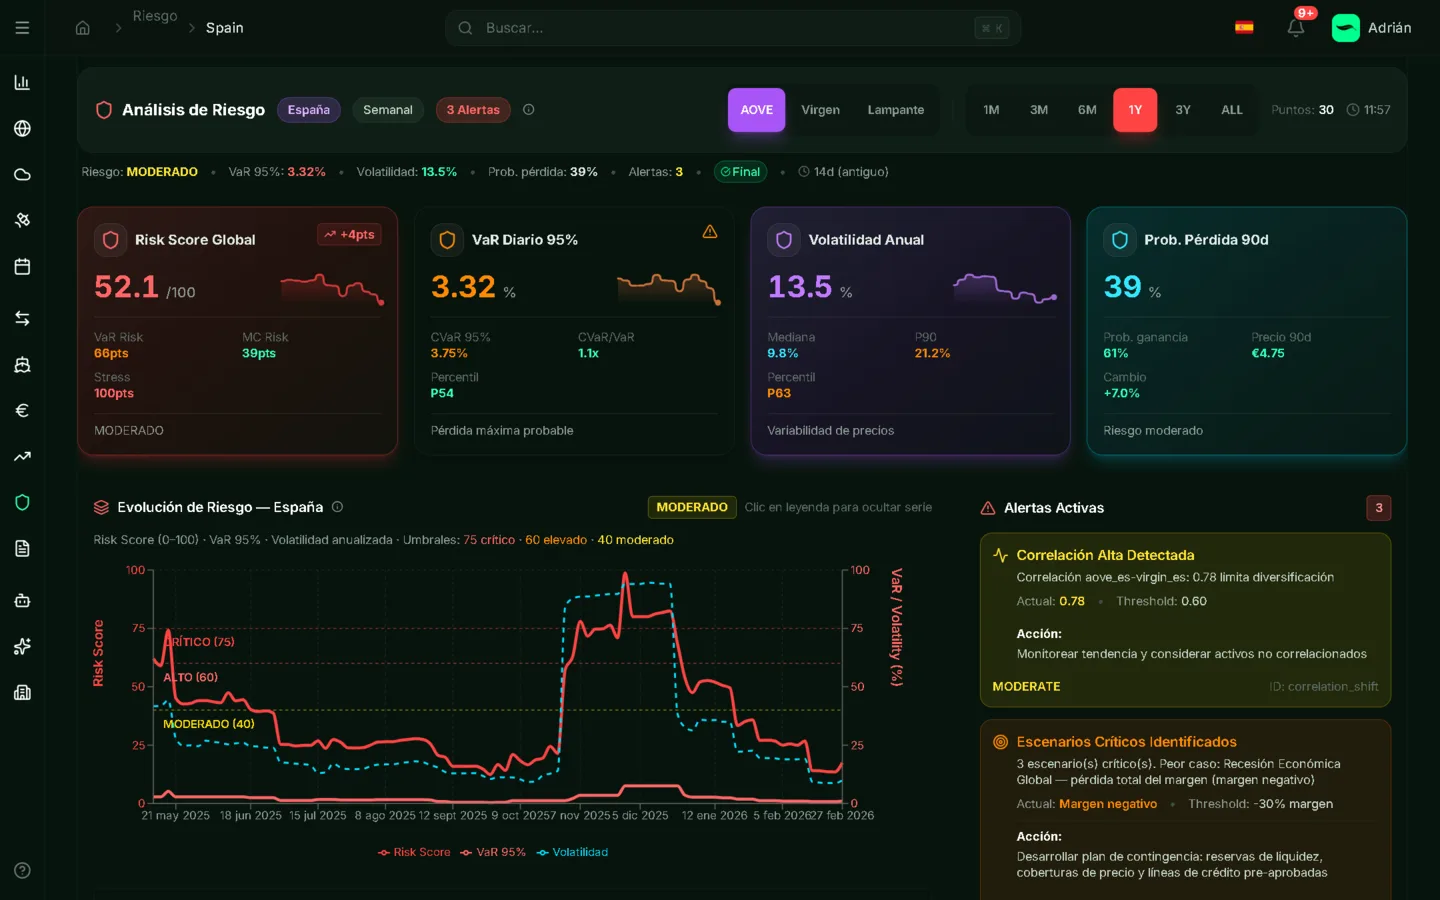Viewport: 1440px width, 900px height.
Task: Click the 3 Alertas badge button
Action: pos(473,110)
